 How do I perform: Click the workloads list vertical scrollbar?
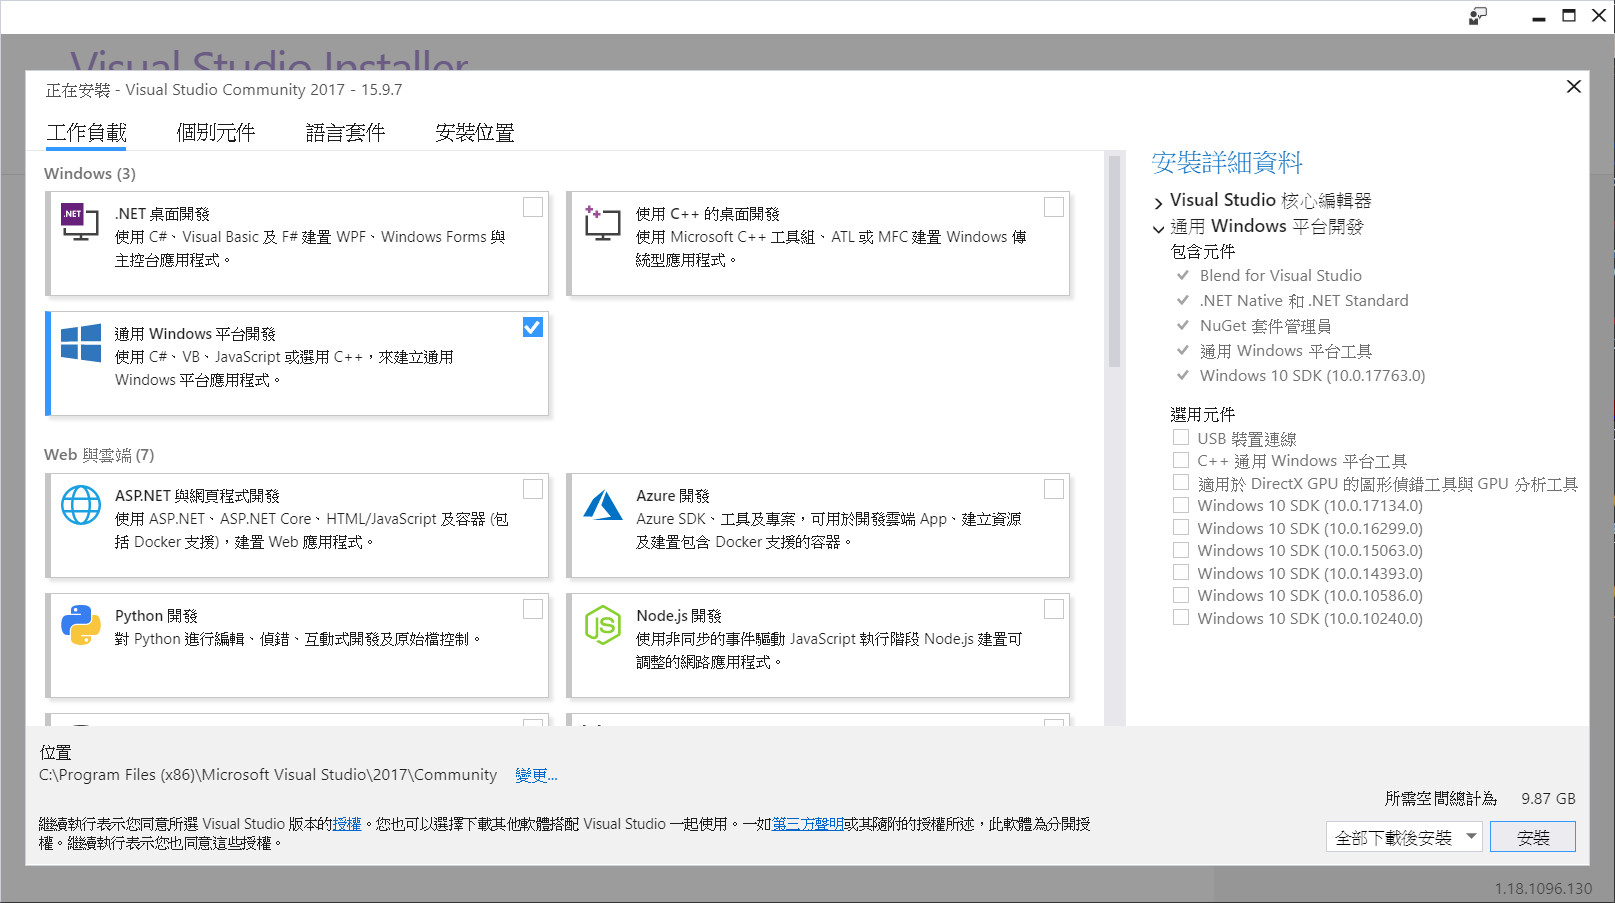click(1114, 262)
